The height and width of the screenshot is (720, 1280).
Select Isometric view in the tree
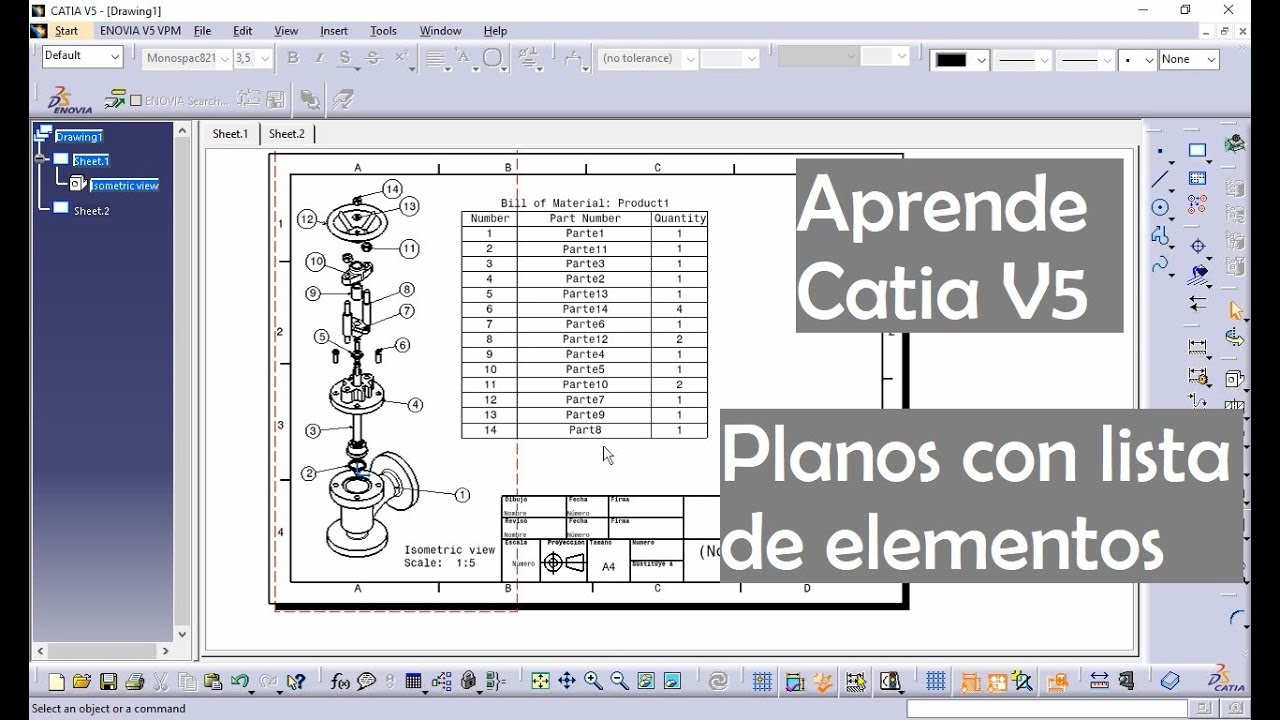tap(125, 185)
